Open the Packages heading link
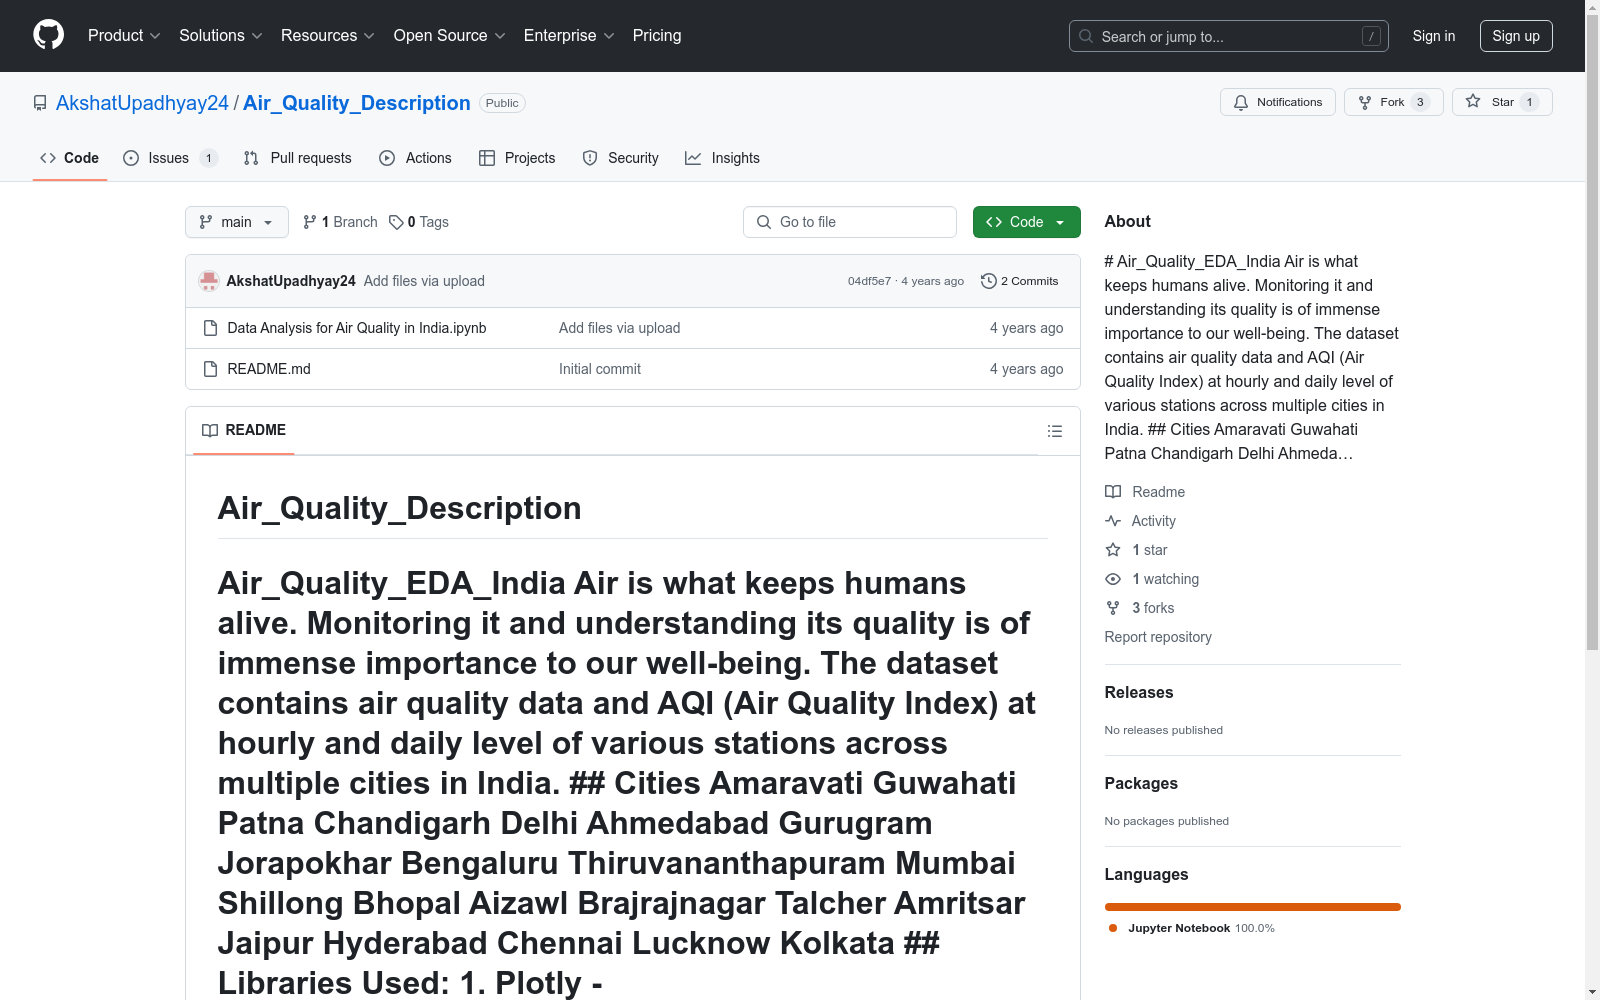Image resolution: width=1600 pixels, height=1000 pixels. (x=1141, y=783)
